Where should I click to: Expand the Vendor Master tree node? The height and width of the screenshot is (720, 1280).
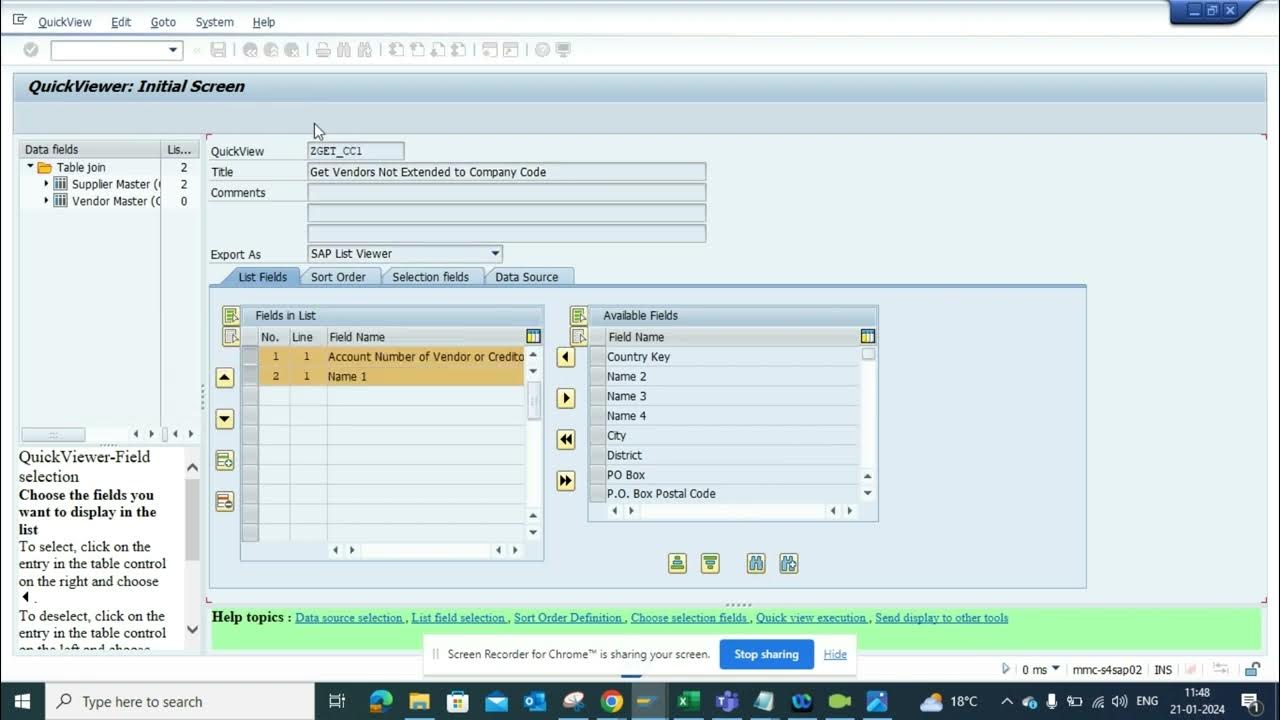pos(46,201)
